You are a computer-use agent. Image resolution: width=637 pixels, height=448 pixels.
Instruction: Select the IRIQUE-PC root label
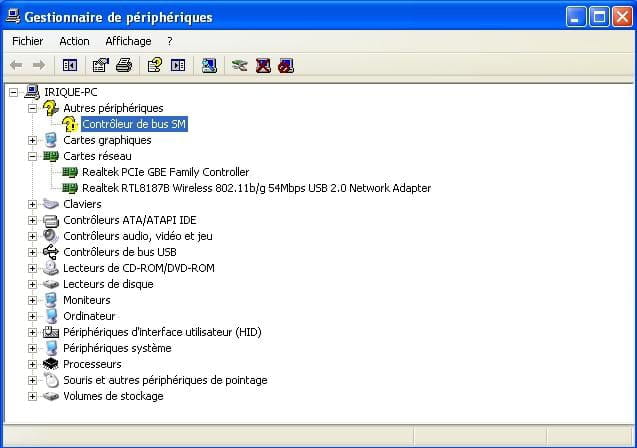coord(71,92)
